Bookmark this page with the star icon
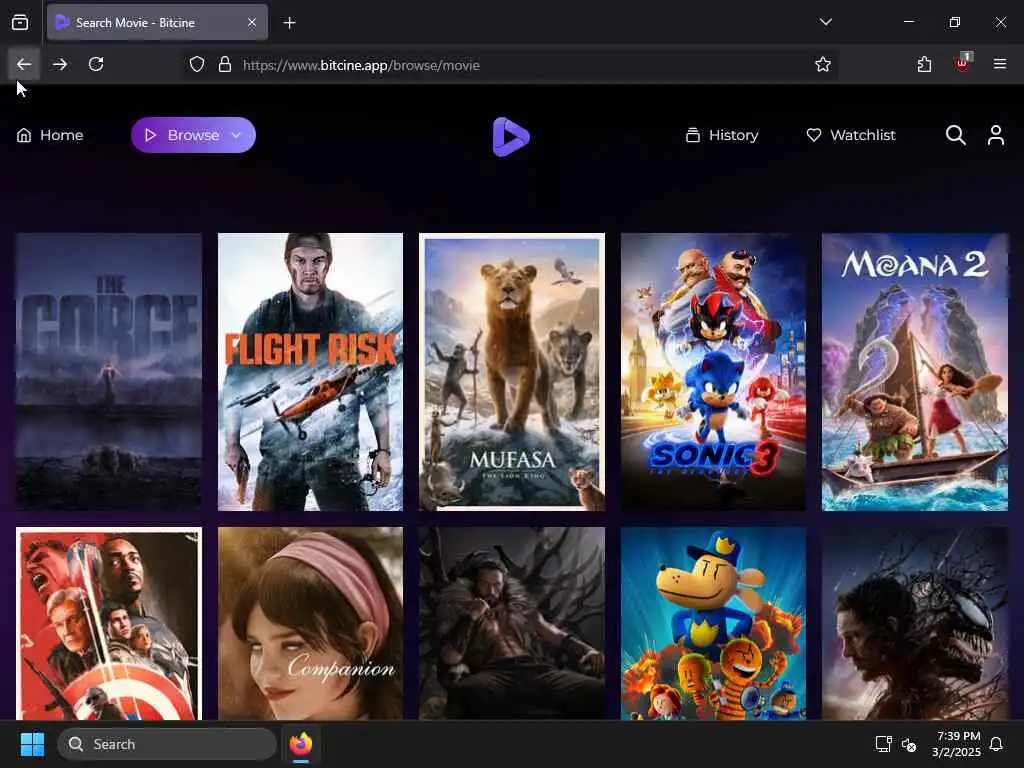Viewport: 1024px width, 768px height. click(823, 64)
